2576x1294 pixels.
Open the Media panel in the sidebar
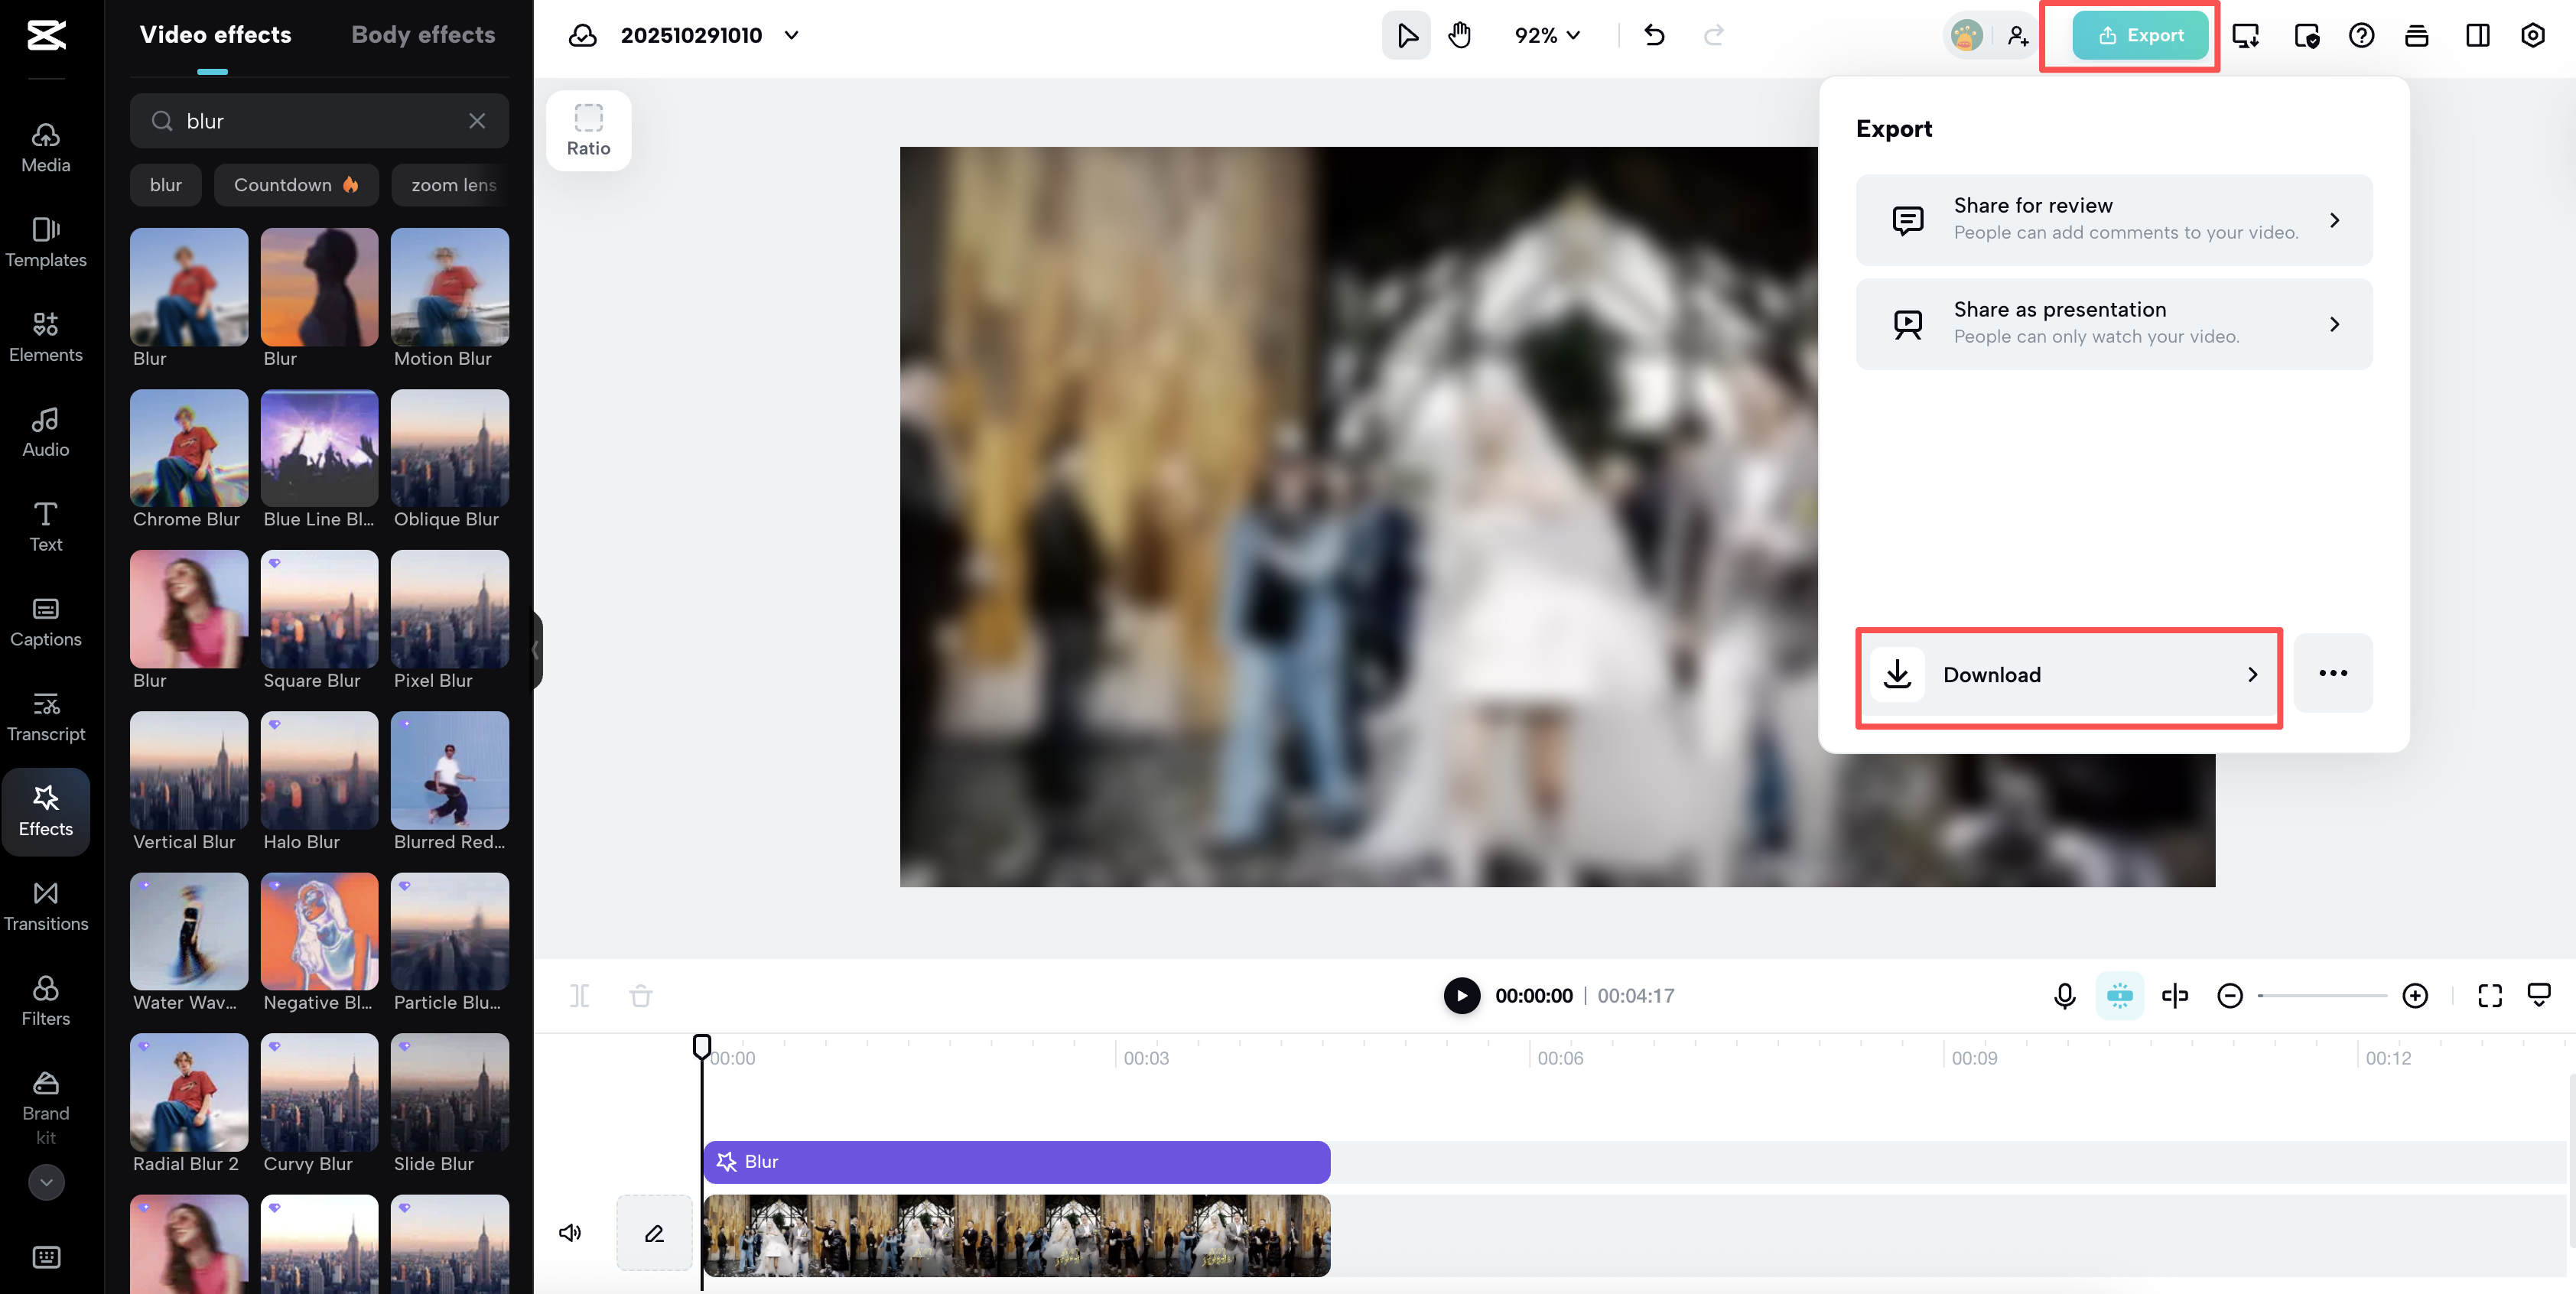45,147
